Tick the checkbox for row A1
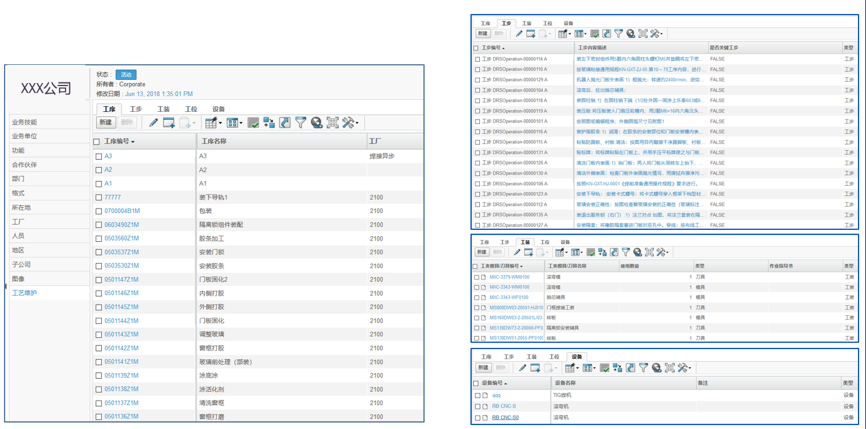The height and width of the screenshot is (429, 866). click(98, 184)
